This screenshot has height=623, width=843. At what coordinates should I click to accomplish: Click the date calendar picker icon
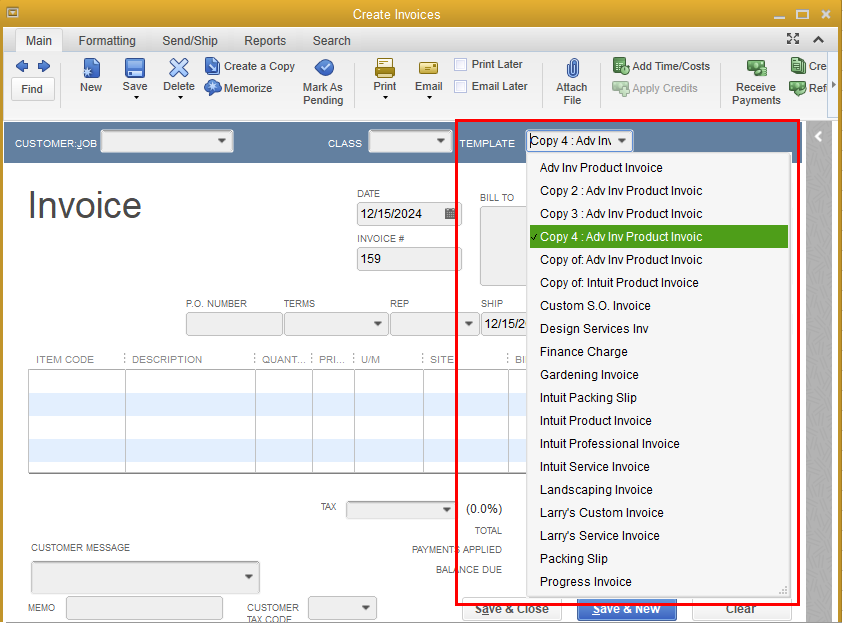click(450, 214)
